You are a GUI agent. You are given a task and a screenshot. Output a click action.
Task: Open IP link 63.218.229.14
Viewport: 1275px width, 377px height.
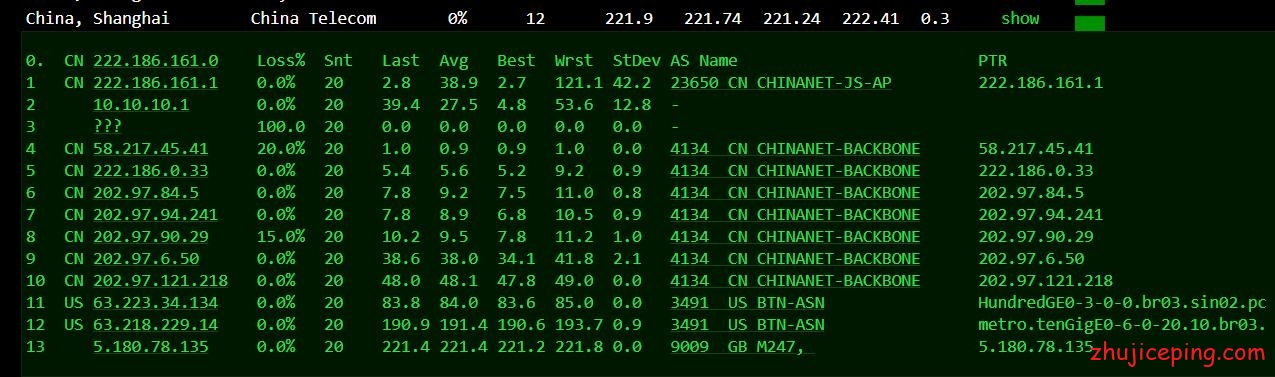[155, 325]
